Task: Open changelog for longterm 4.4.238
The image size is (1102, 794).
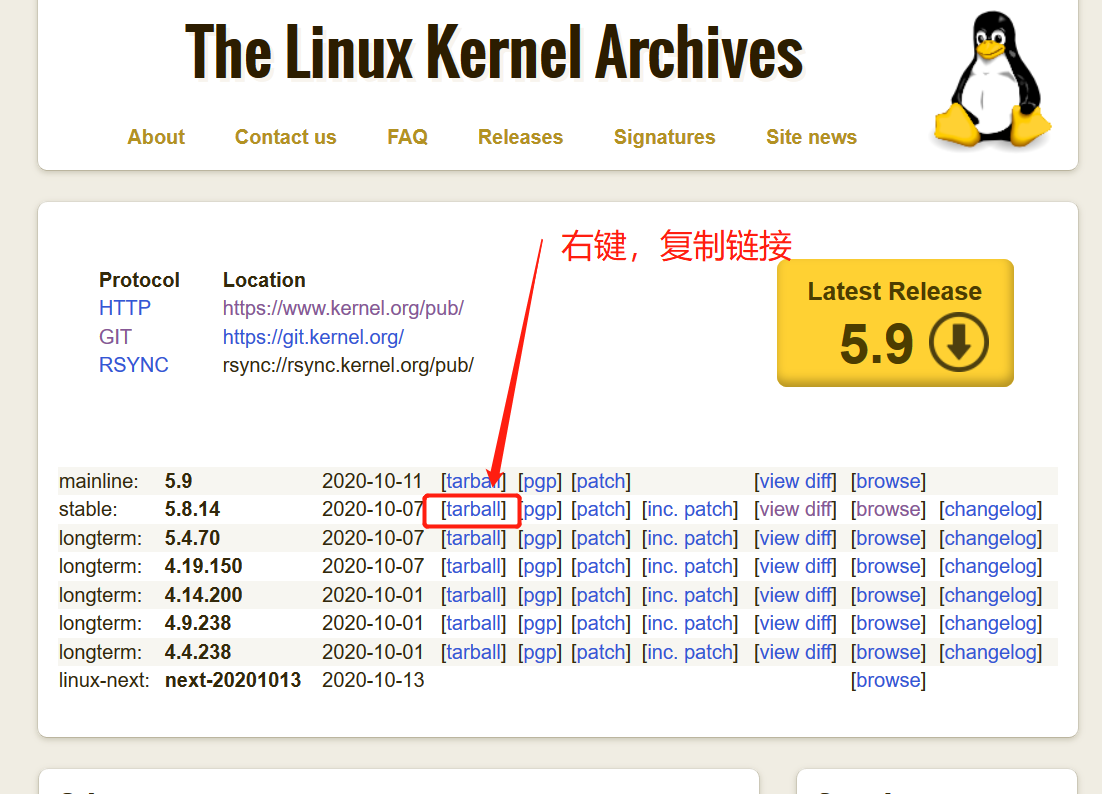Action: (x=991, y=652)
